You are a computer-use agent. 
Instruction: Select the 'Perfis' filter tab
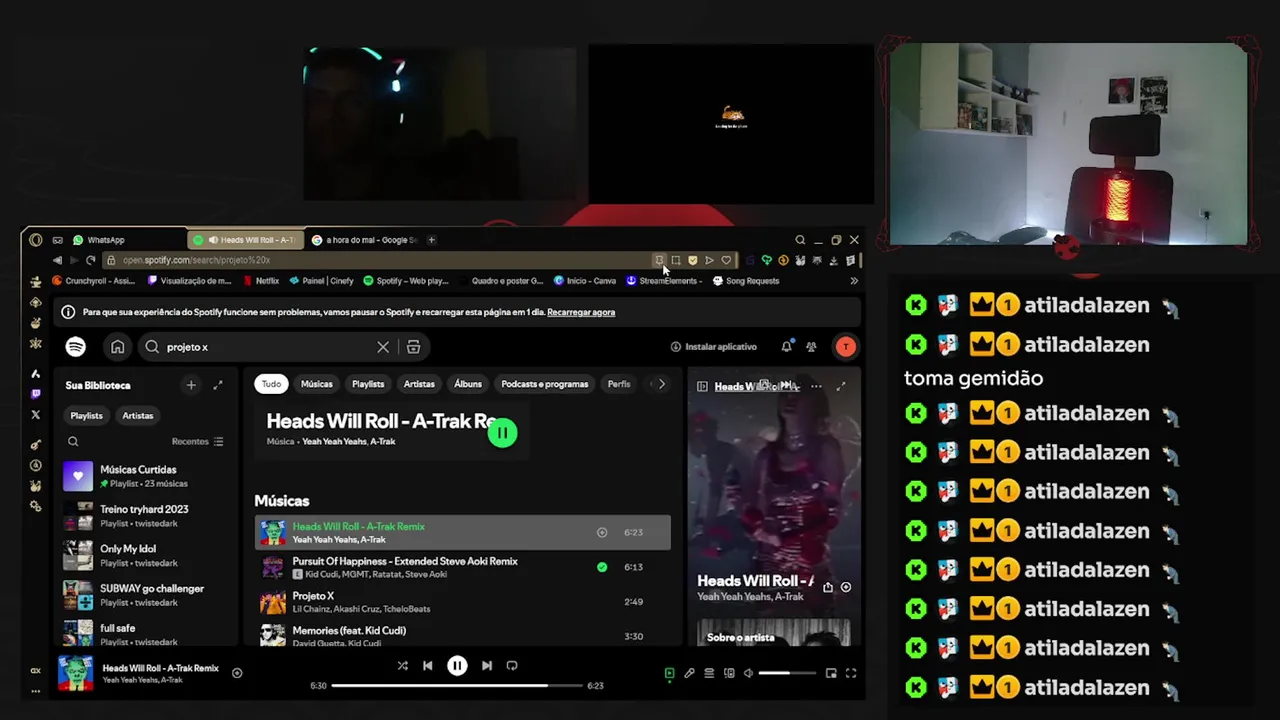click(x=619, y=384)
